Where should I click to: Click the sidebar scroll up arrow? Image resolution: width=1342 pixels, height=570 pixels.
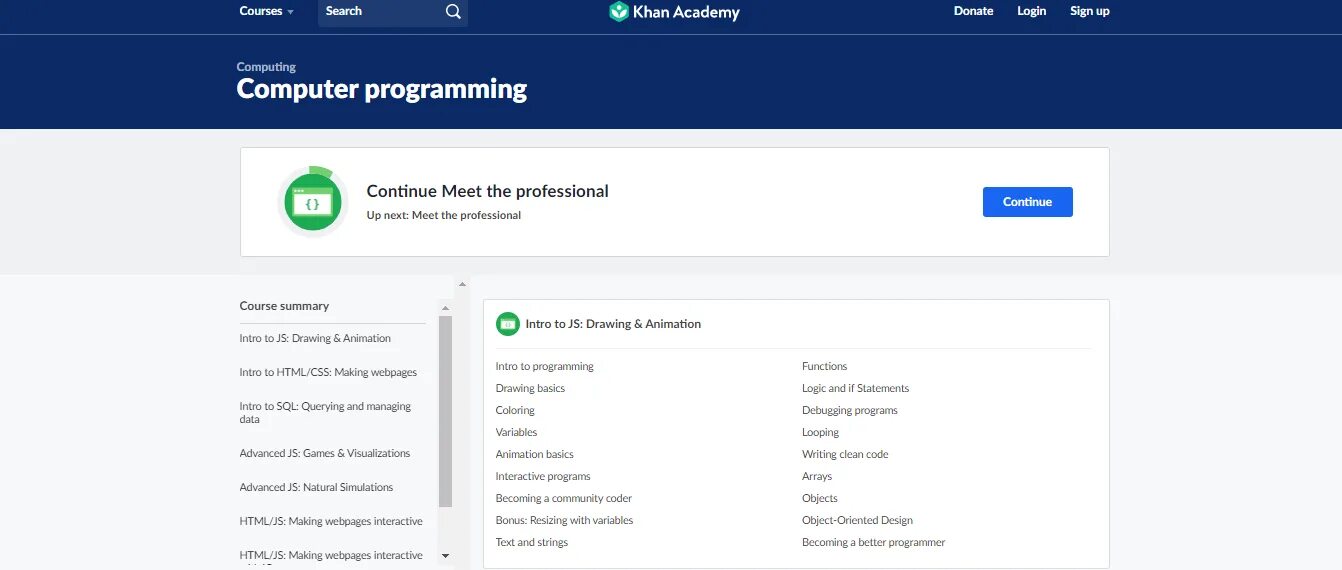(x=446, y=309)
